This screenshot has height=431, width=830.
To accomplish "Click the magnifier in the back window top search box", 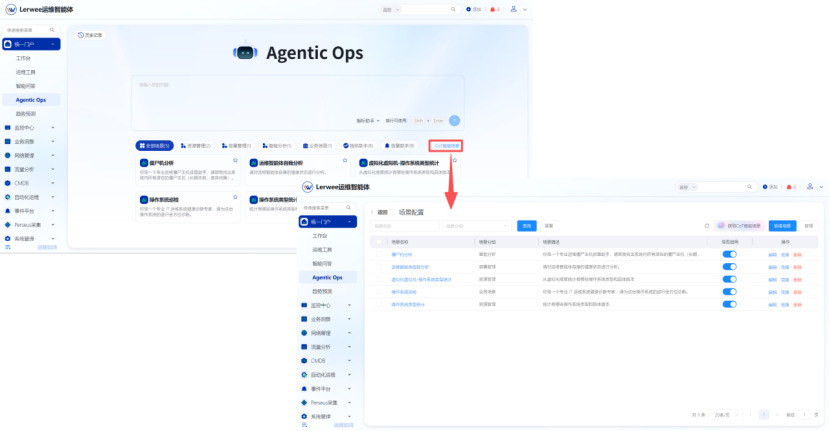I will [x=453, y=10].
